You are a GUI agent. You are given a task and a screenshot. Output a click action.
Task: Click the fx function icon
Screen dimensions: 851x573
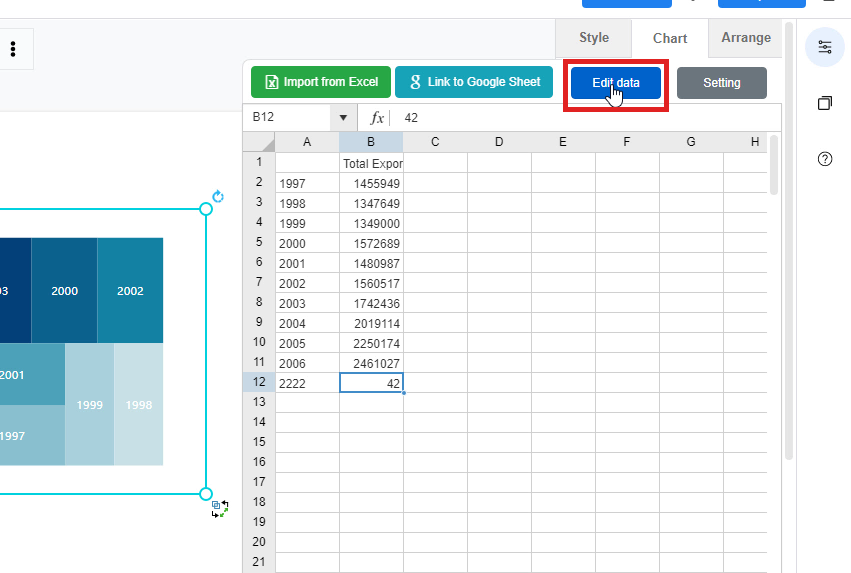377,118
